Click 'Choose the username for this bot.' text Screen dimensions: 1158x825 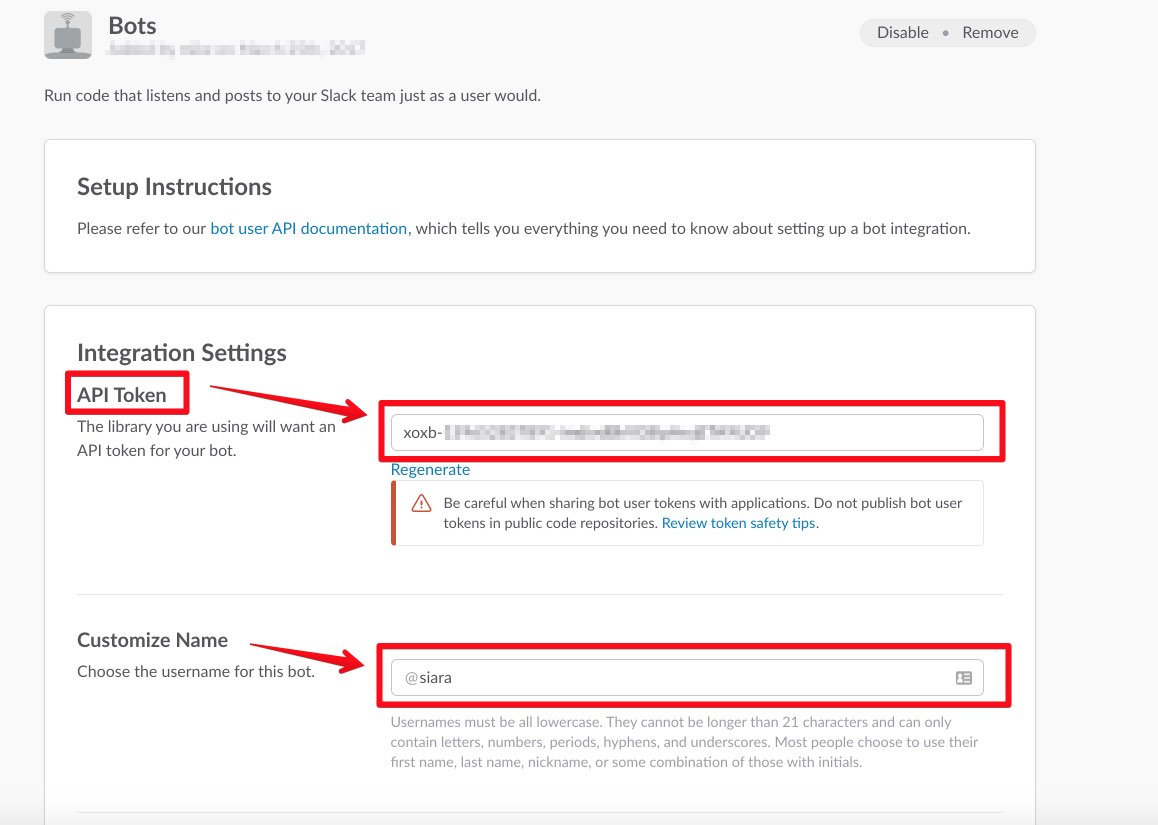[x=196, y=671]
